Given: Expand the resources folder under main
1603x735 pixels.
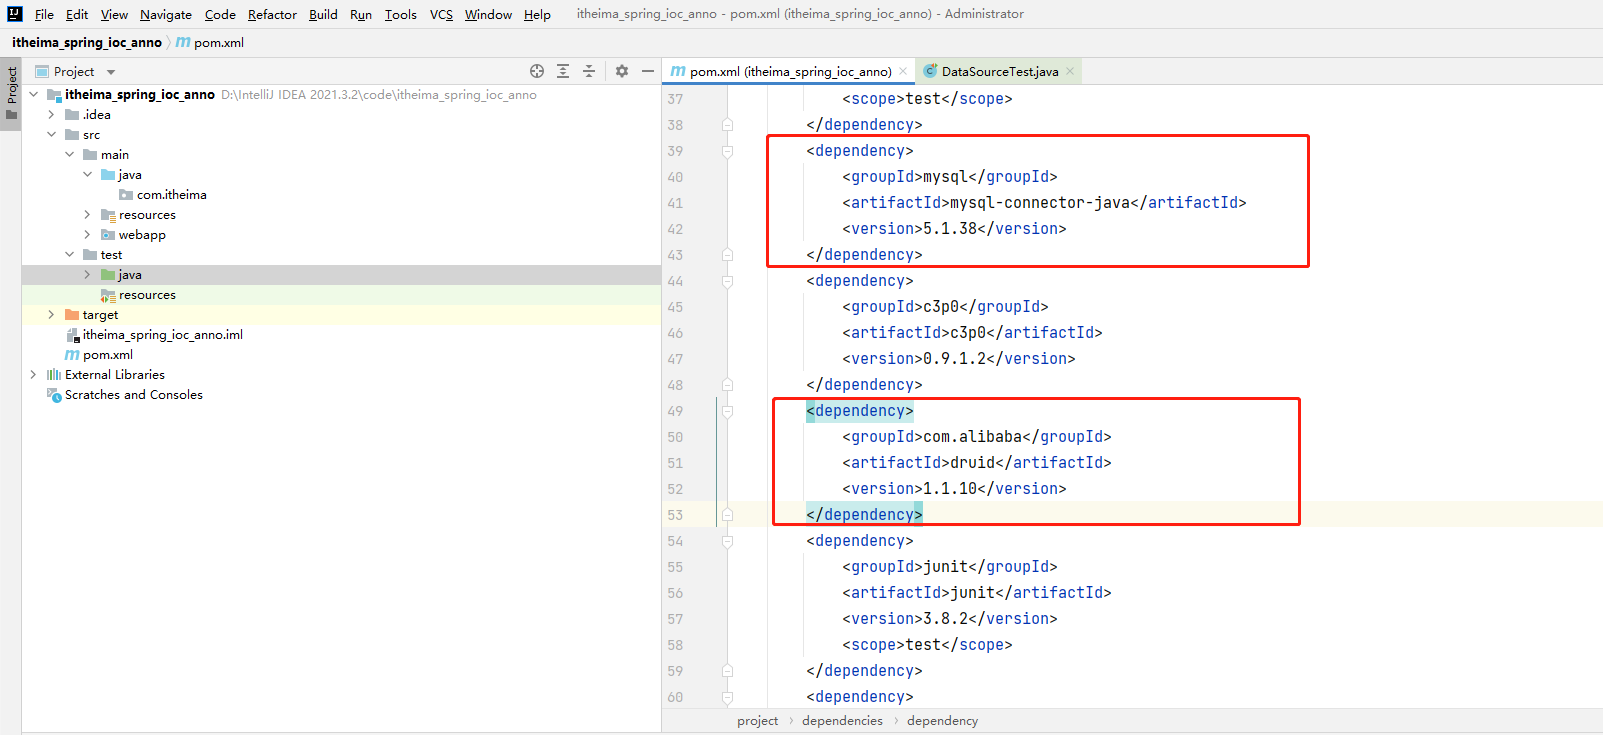Looking at the screenshot, I should pyautogui.click(x=88, y=215).
